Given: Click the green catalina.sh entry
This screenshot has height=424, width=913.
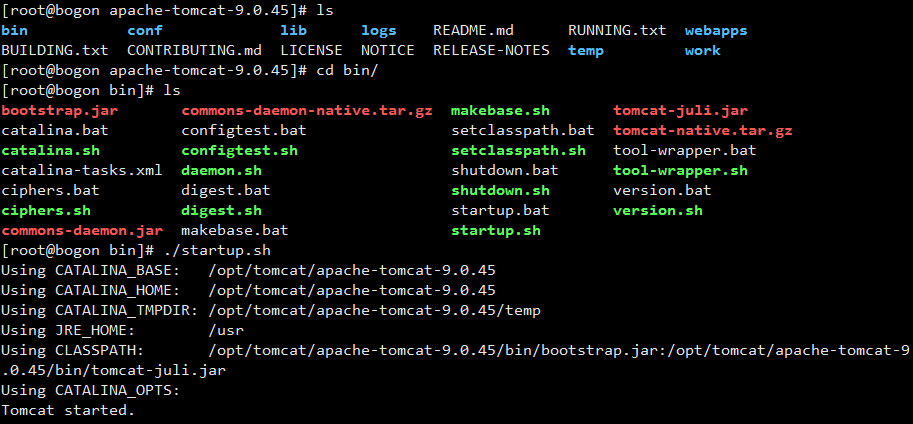Looking at the screenshot, I should click(51, 150).
